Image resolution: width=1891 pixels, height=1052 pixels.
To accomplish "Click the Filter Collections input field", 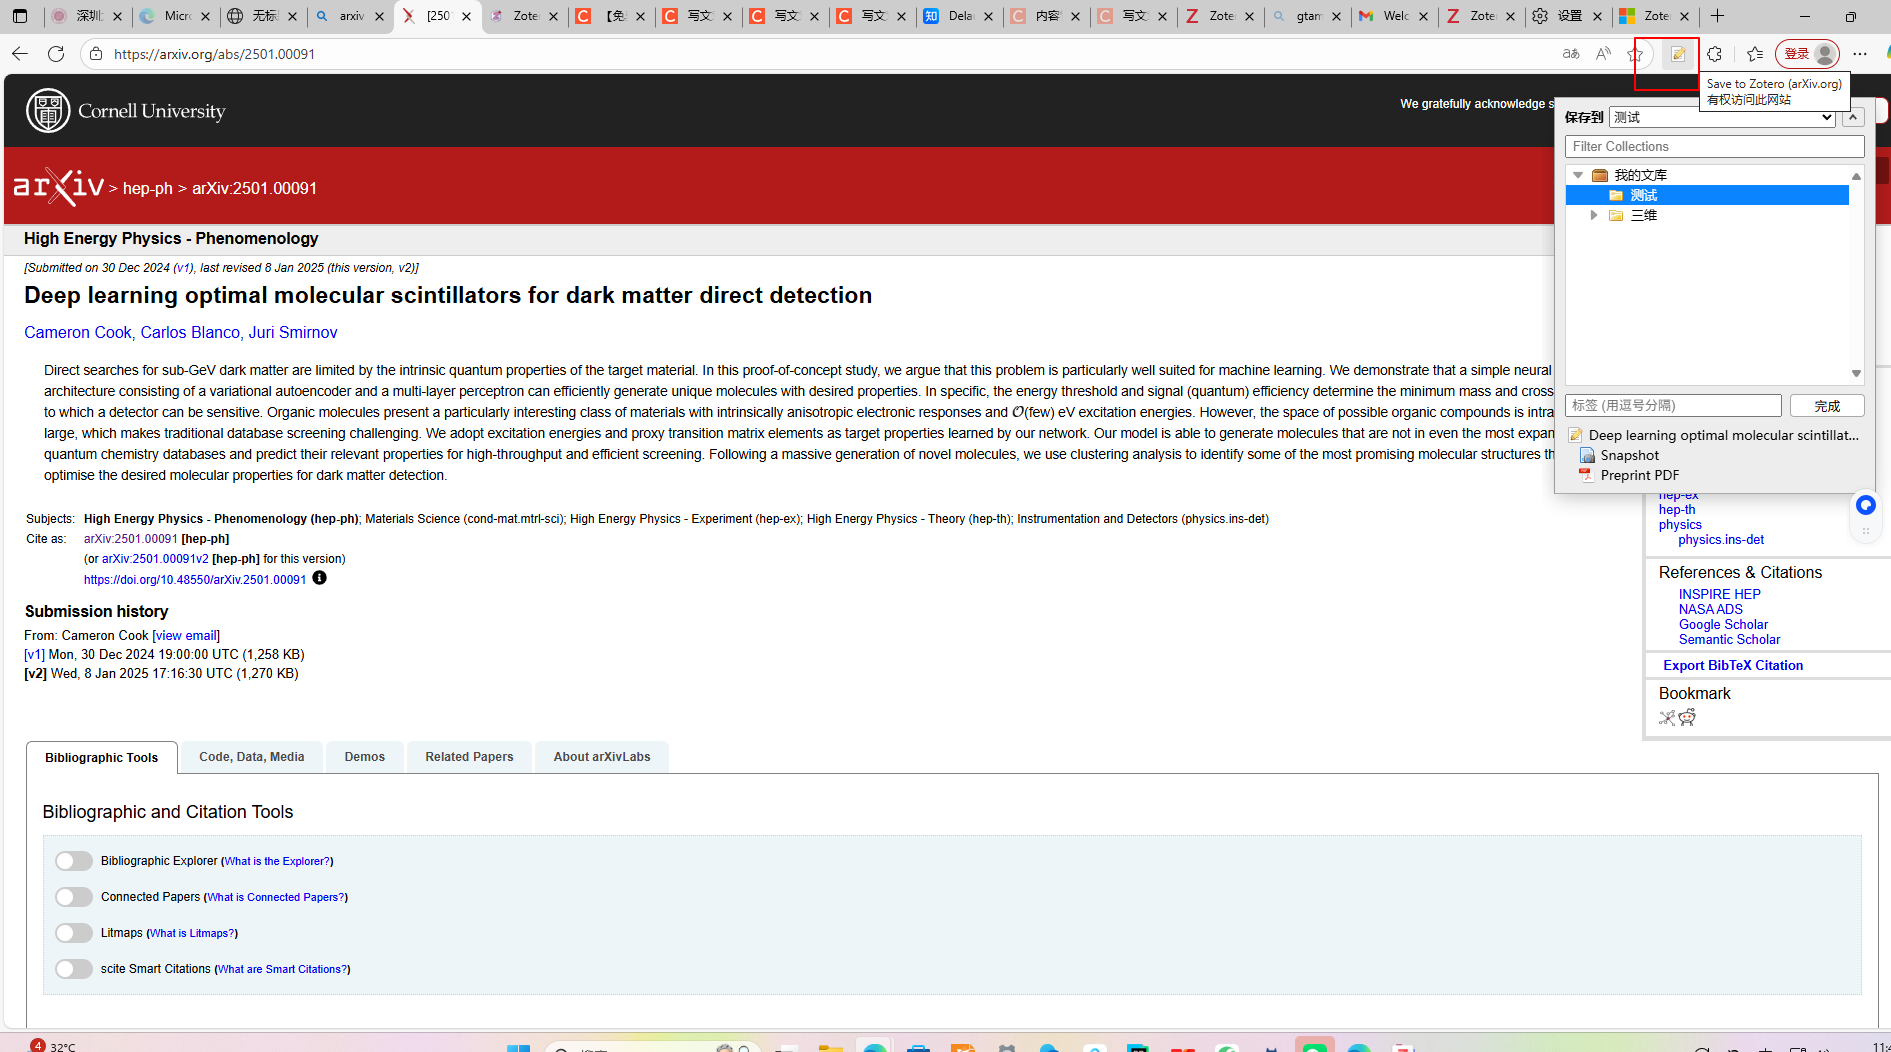I will click(x=1714, y=146).
